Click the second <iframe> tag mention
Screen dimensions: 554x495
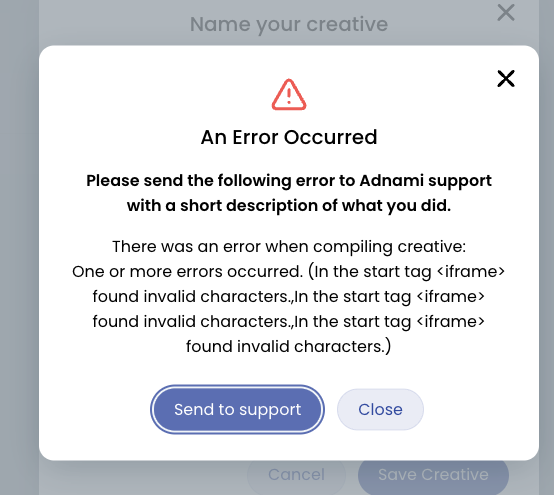451,297
